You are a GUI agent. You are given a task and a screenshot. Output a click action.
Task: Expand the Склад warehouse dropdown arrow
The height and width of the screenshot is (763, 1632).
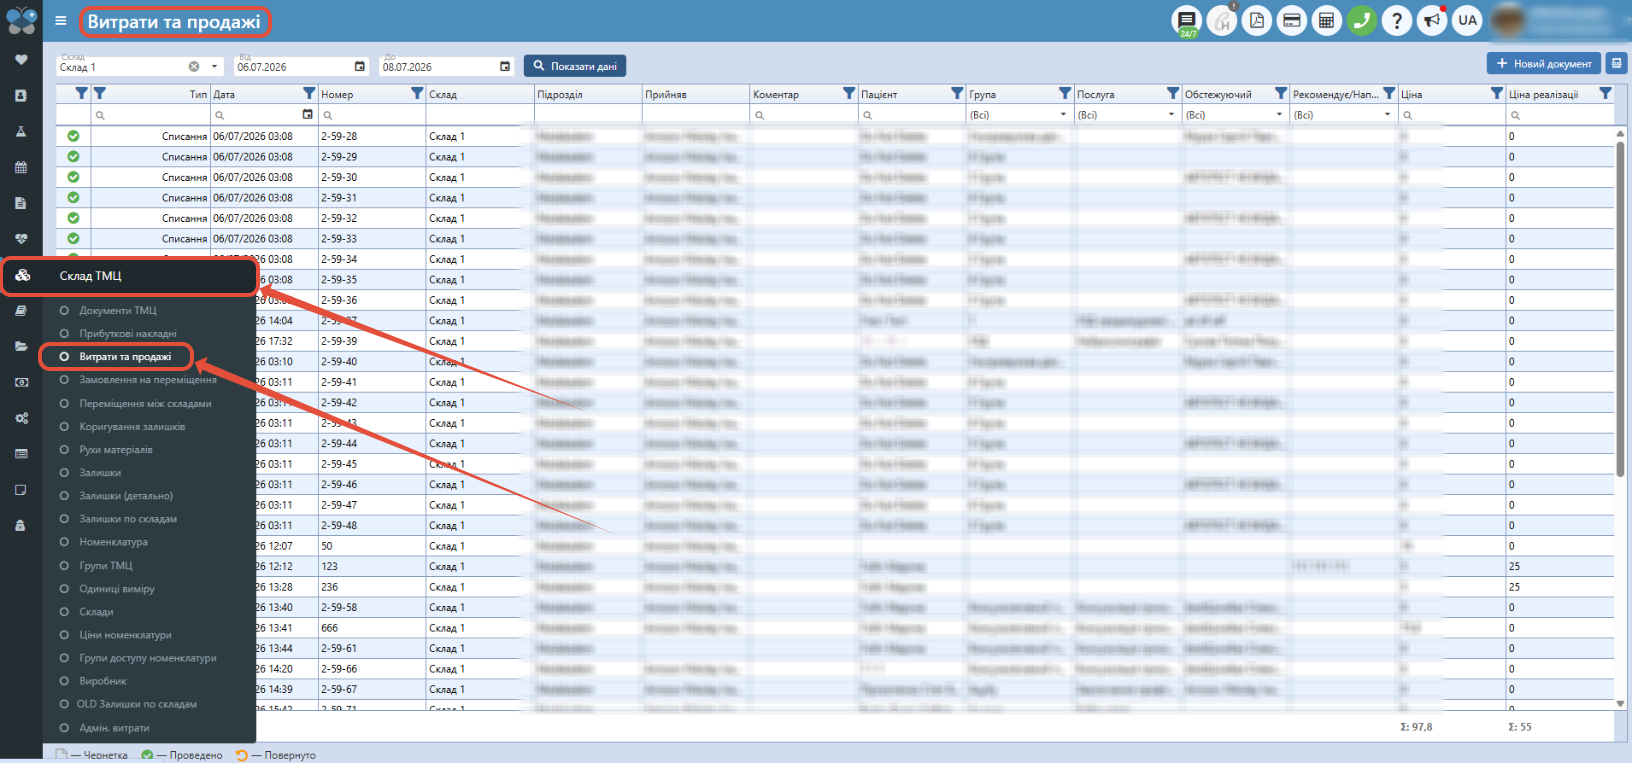click(214, 67)
